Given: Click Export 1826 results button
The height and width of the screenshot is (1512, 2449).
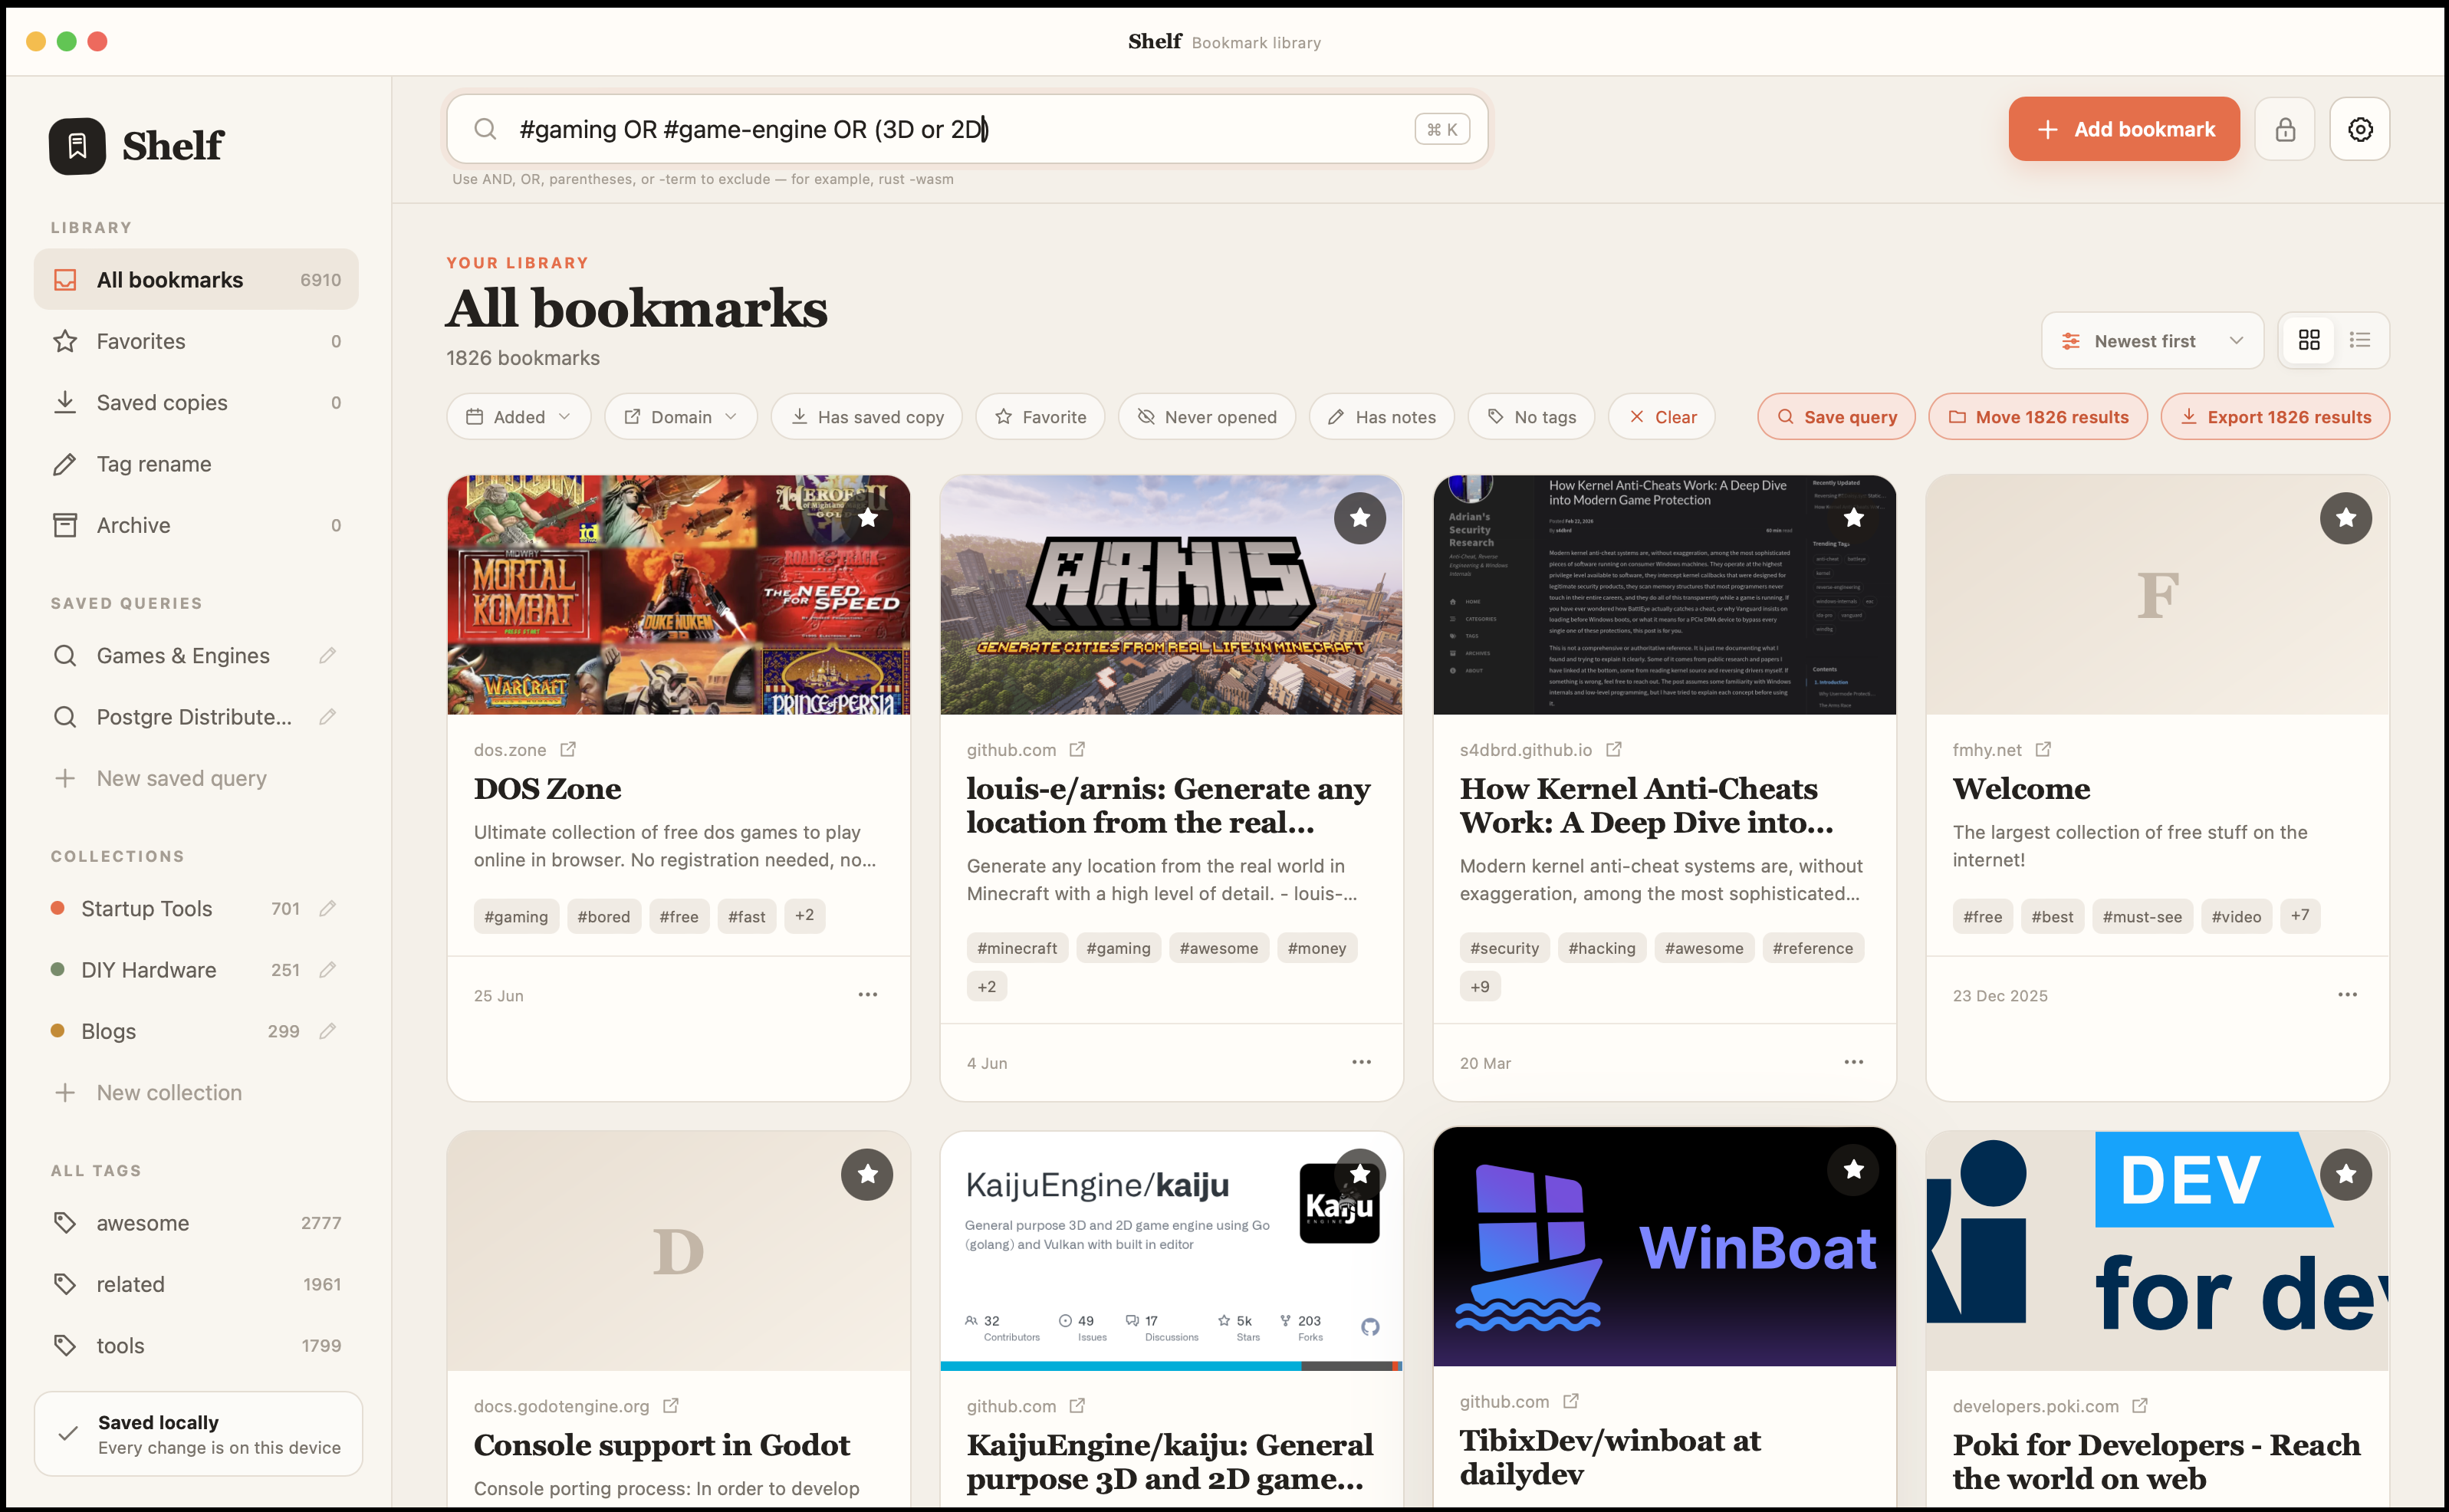Looking at the screenshot, I should pos(2275,417).
